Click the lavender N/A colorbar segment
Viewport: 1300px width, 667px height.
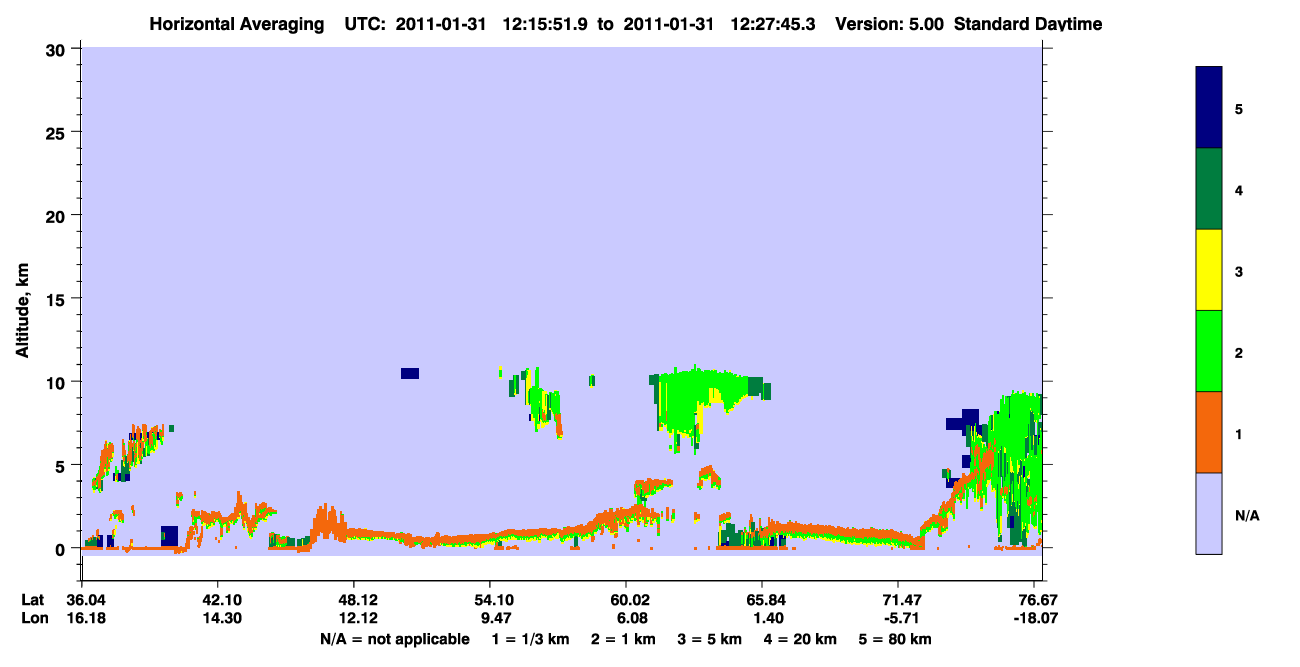[x=1209, y=513]
